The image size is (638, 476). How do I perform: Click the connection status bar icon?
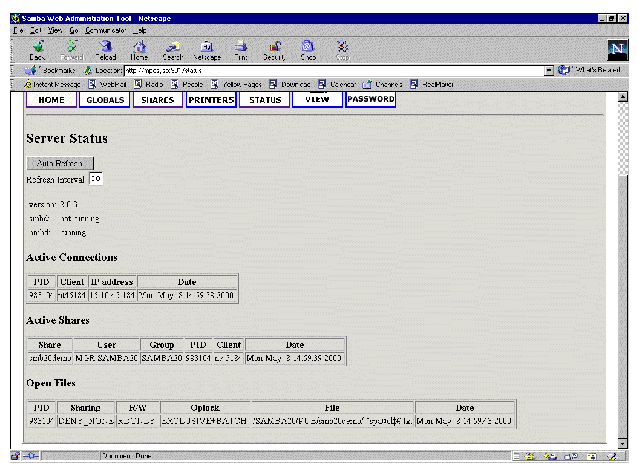(x=31, y=456)
